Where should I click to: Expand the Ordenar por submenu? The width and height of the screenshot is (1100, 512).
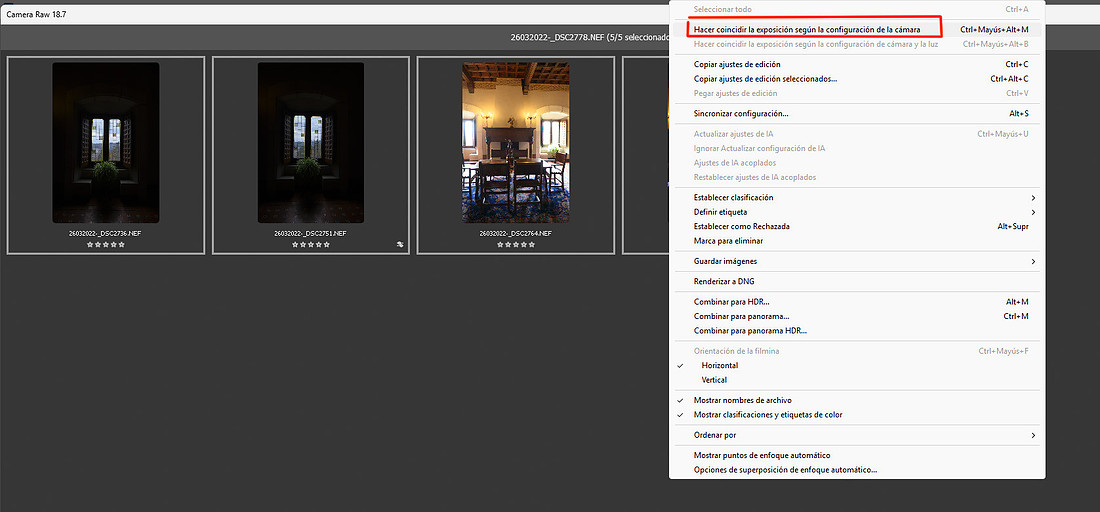click(x=857, y=435)
